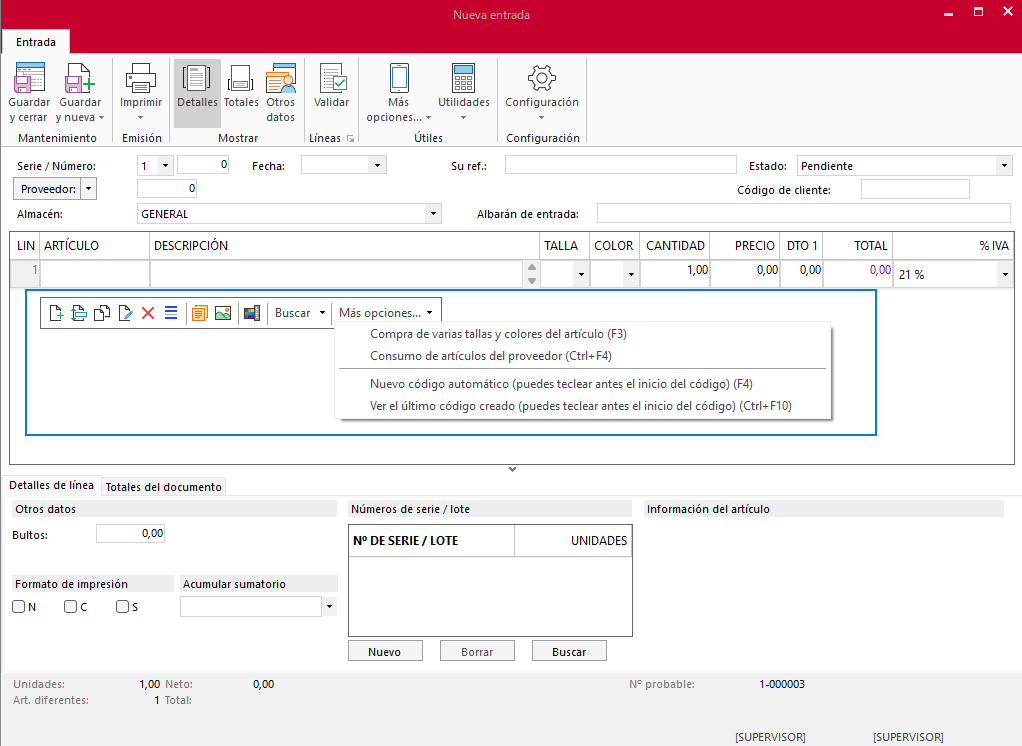Click Guardar y cerrar icon
Screen dimensions: 1022x746
29,78
